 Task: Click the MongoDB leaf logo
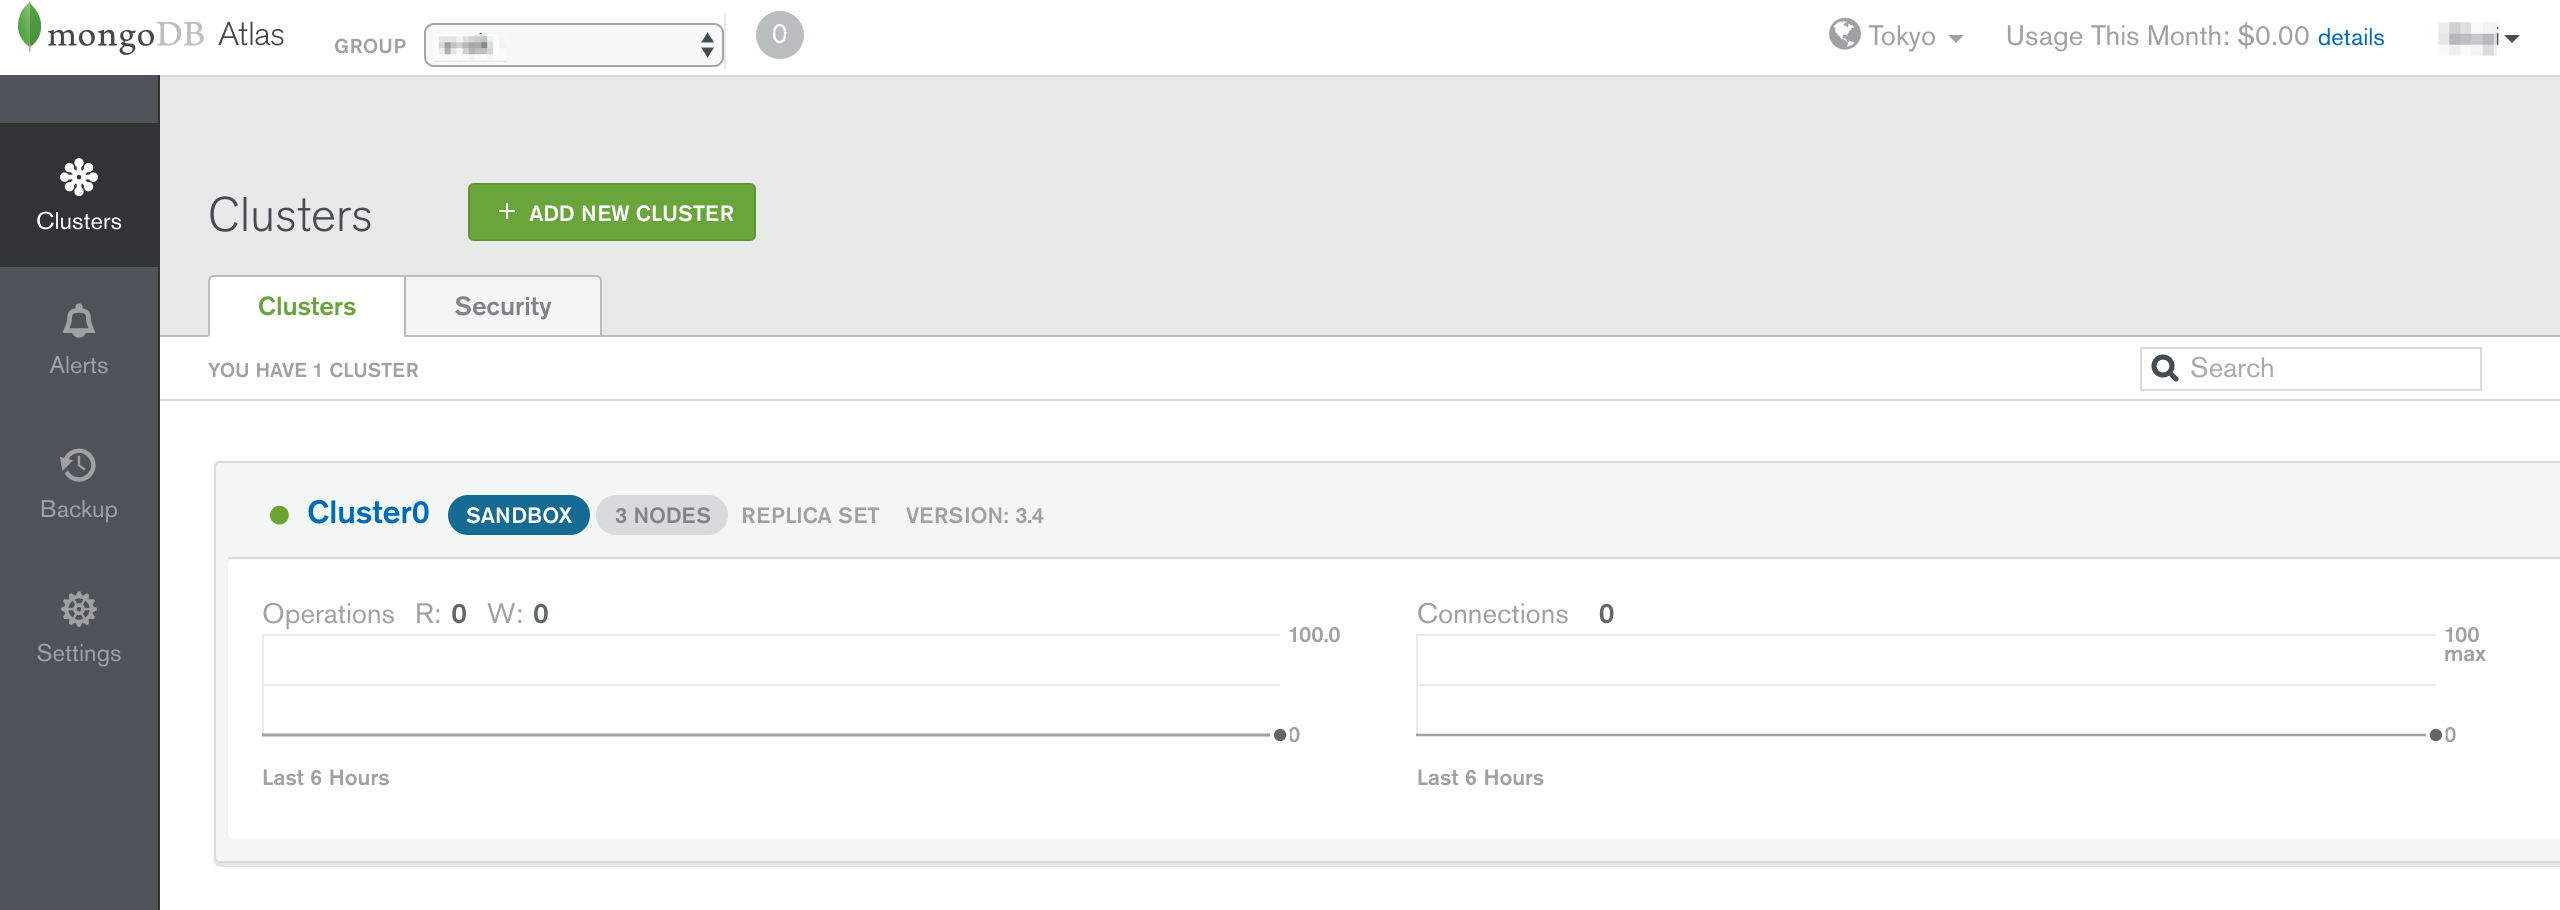tap(29, 27)
